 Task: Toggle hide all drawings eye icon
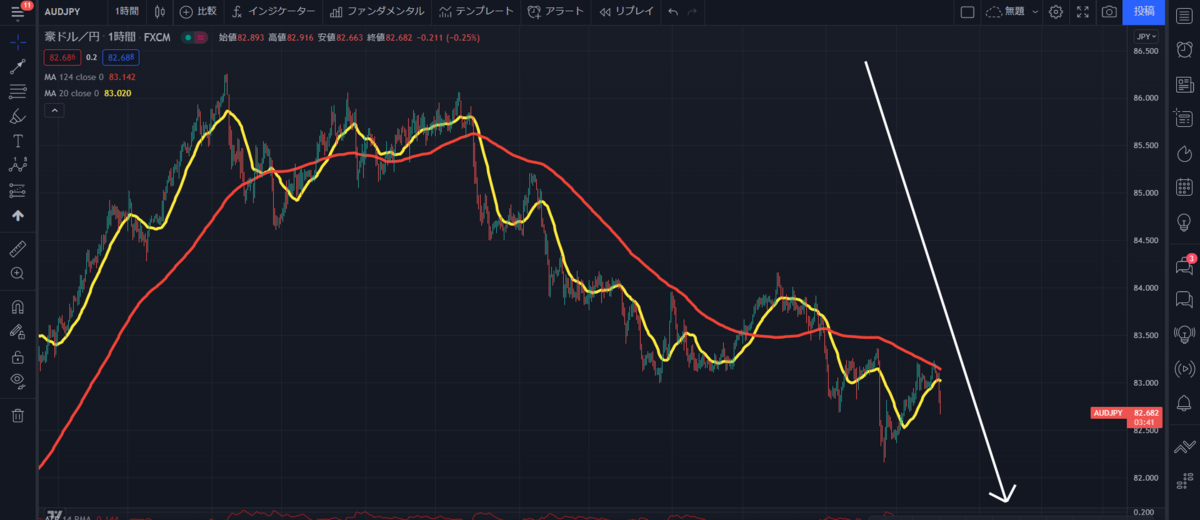coord(17,380)
